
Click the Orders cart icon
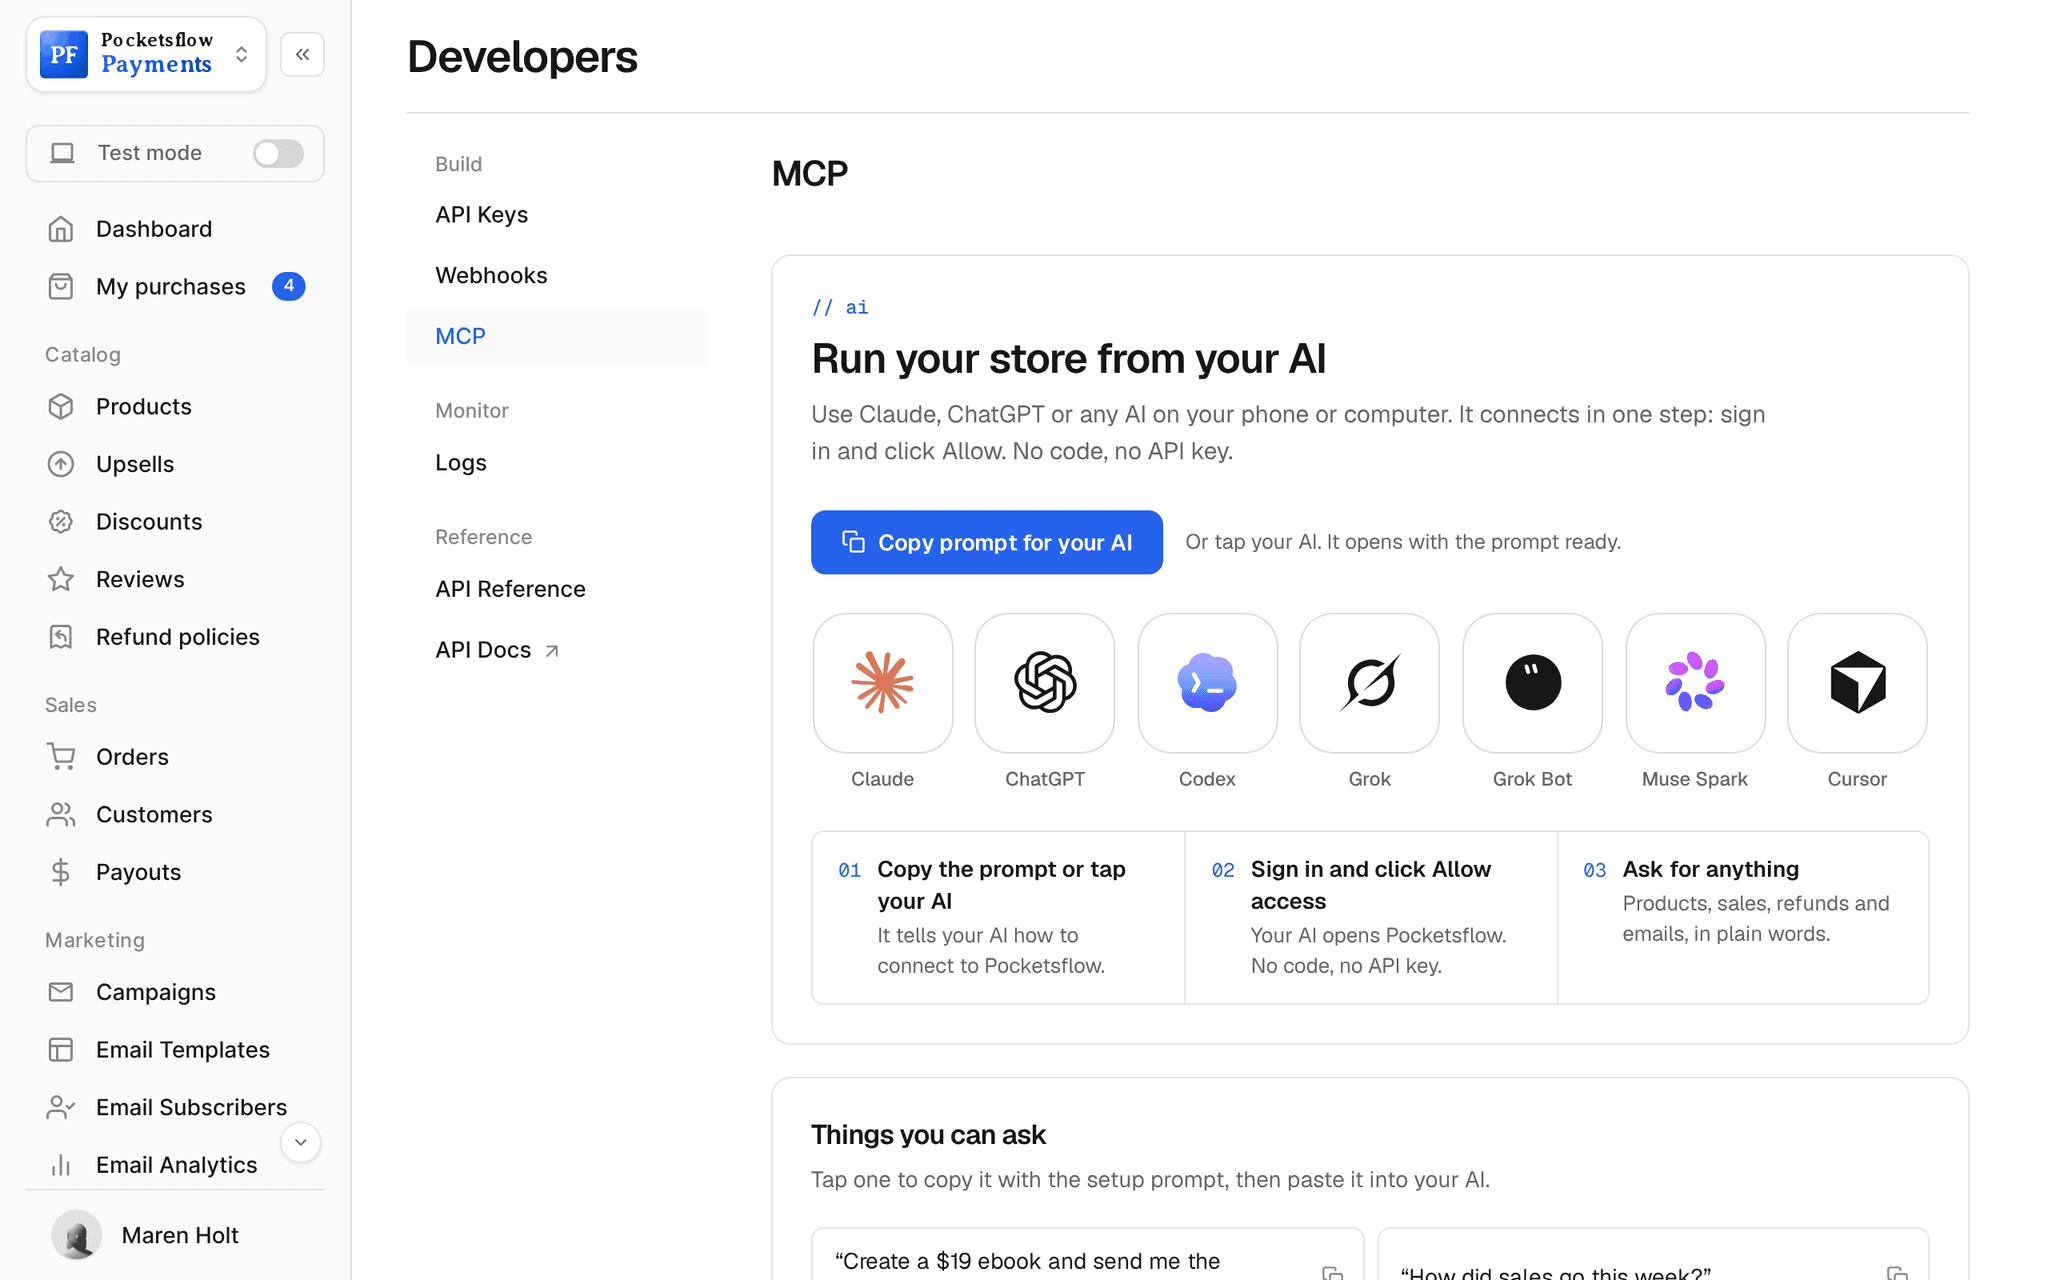click(61, 756)
